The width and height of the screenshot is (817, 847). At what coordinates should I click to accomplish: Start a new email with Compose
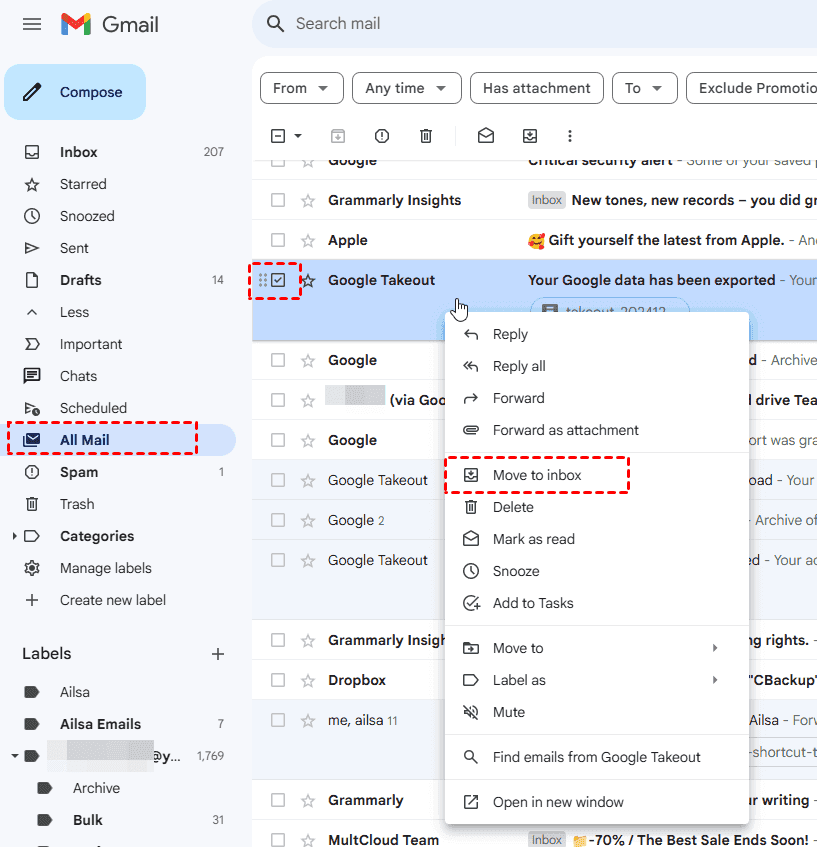click(x=75, y=92)
